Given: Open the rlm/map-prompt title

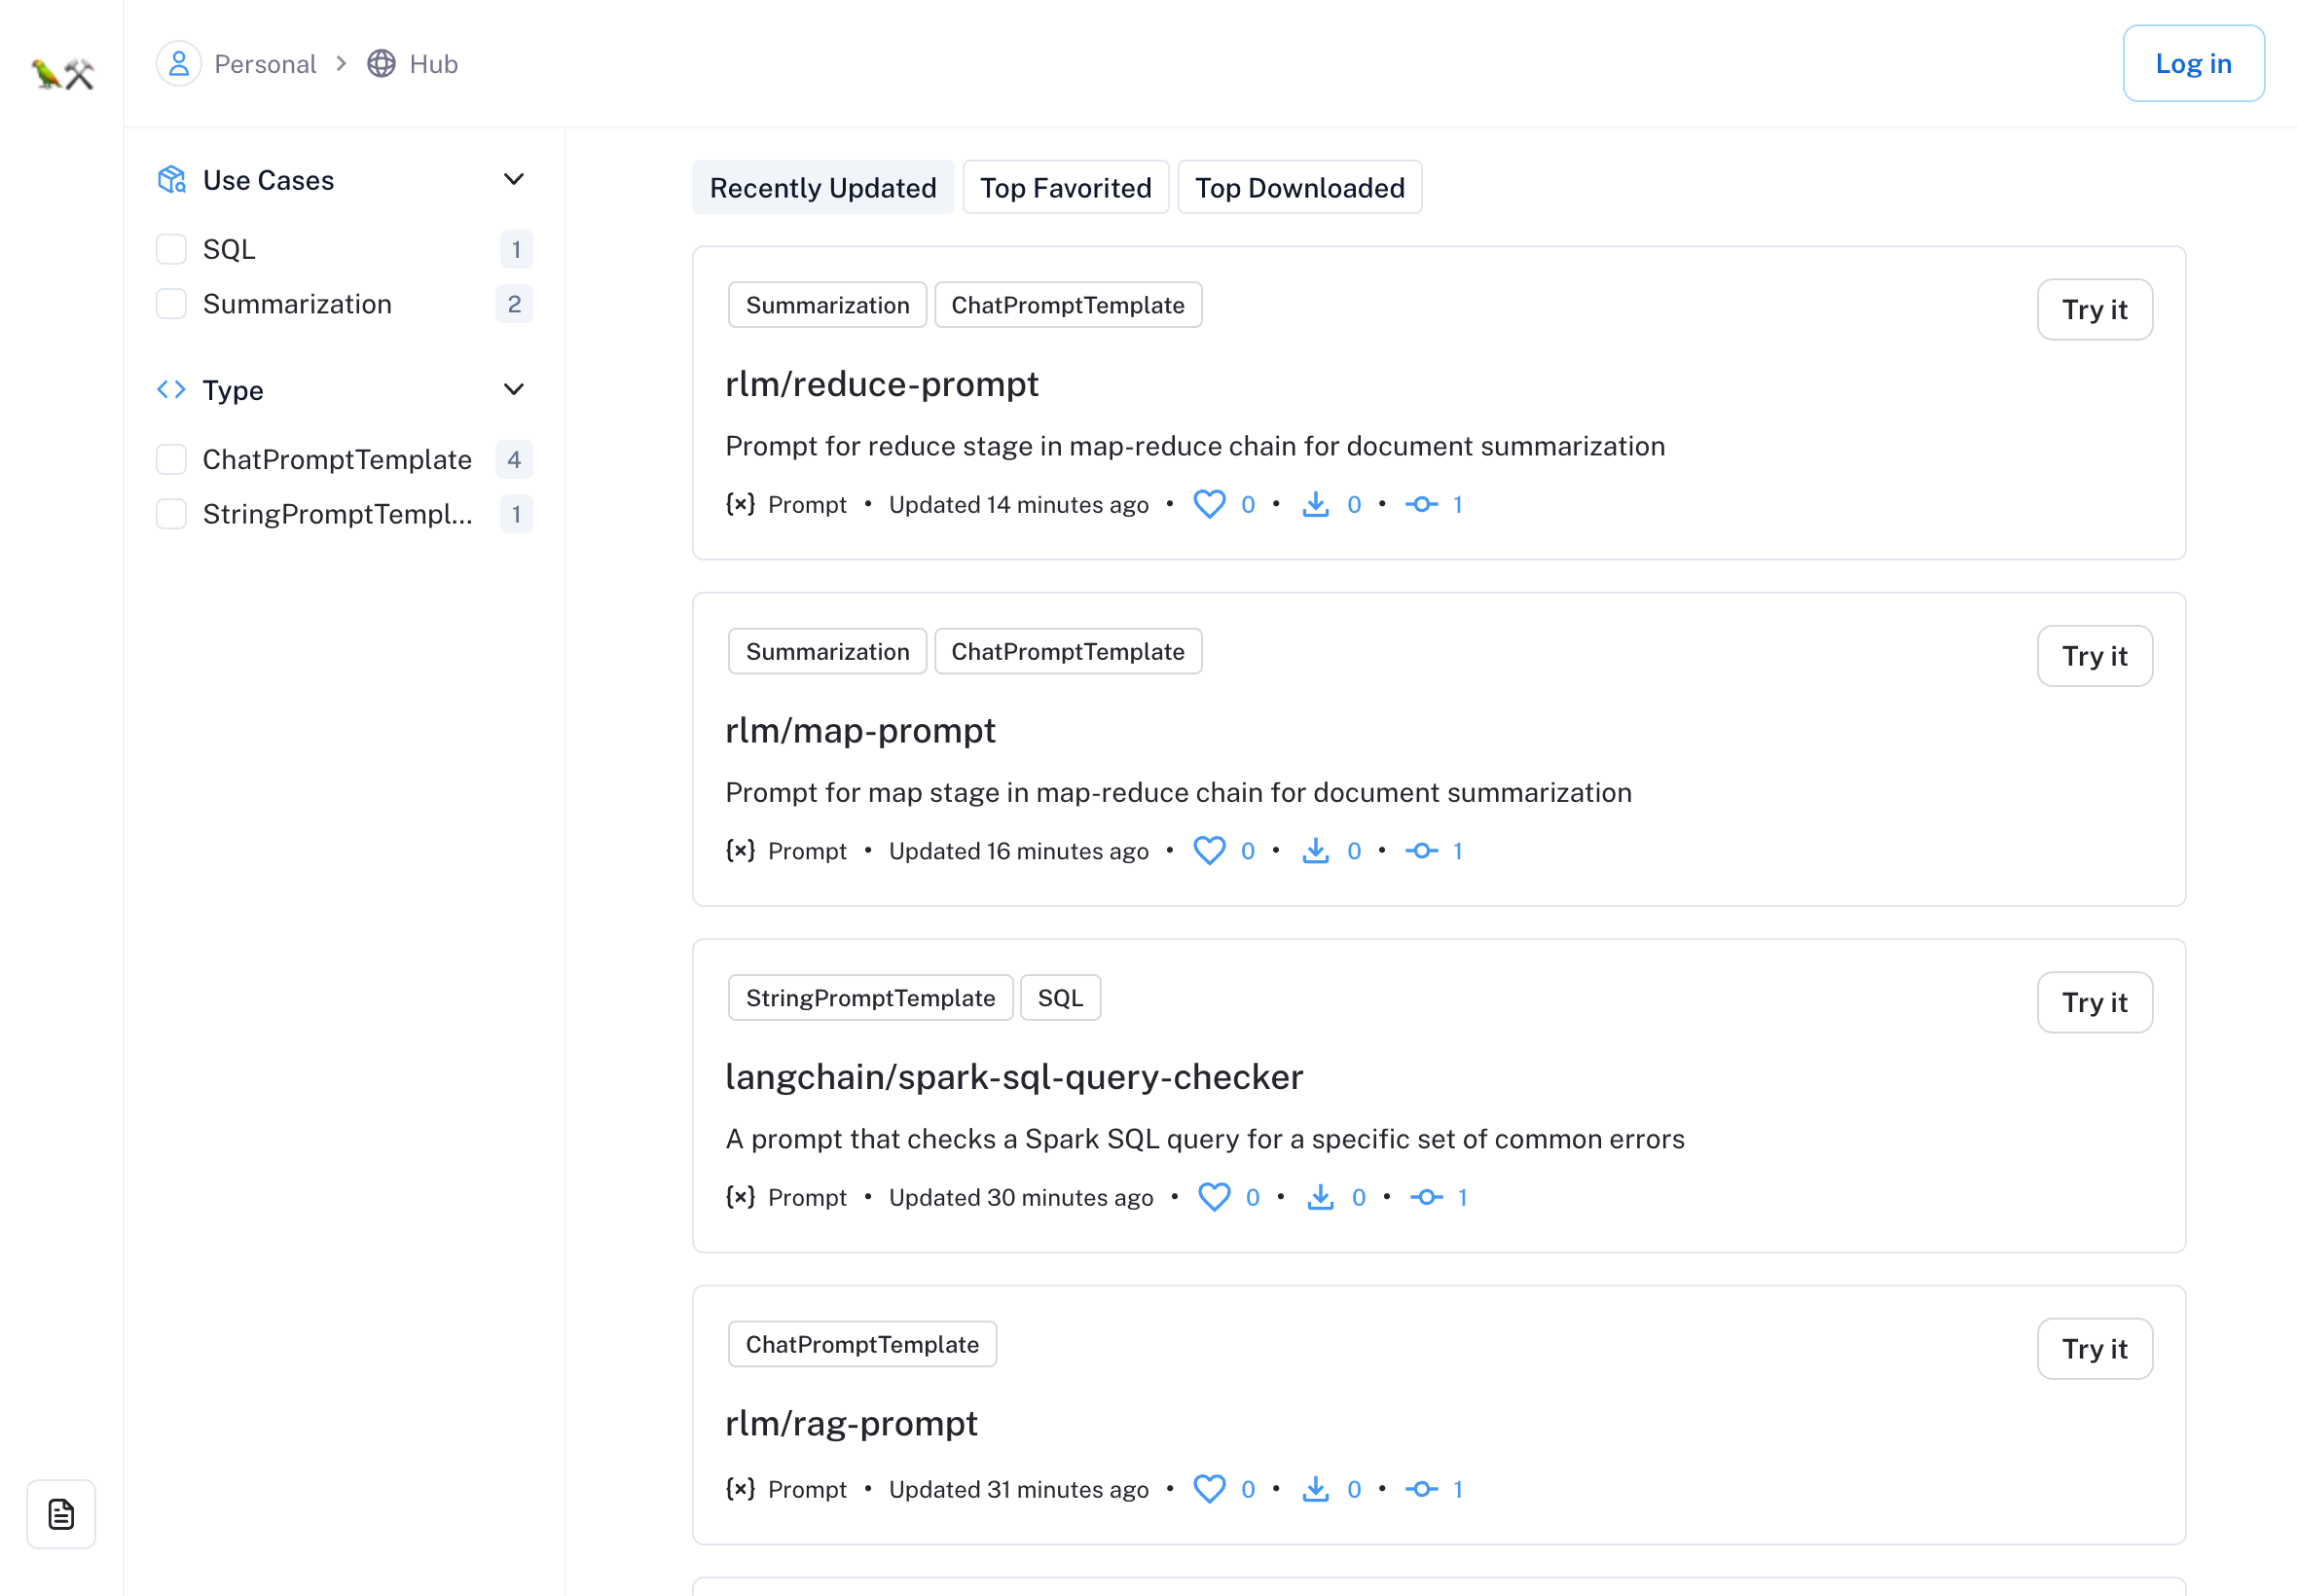Looking at the screenshot, I should (x=860, y=731).
